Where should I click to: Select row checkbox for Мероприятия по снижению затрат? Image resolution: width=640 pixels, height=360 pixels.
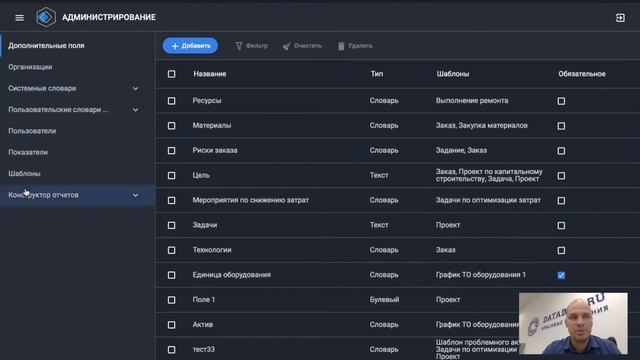[171, 200]
